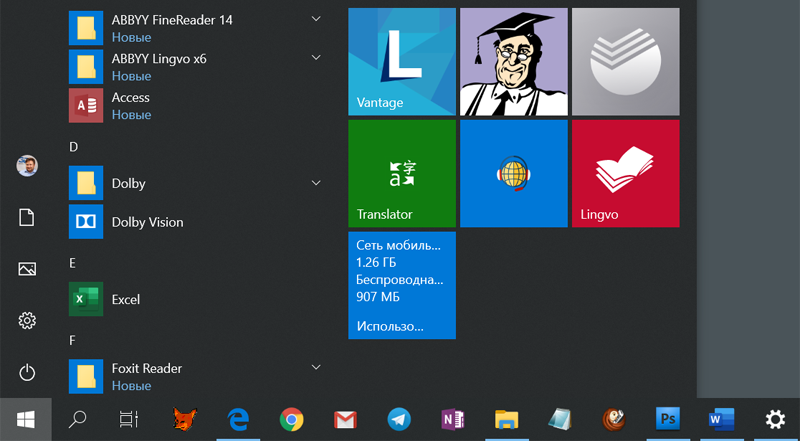The height and width of the screenshot is (441, 800).
Task: Expand the ABBYY FineReader 14 folder
Action: (x=316, y=19)
